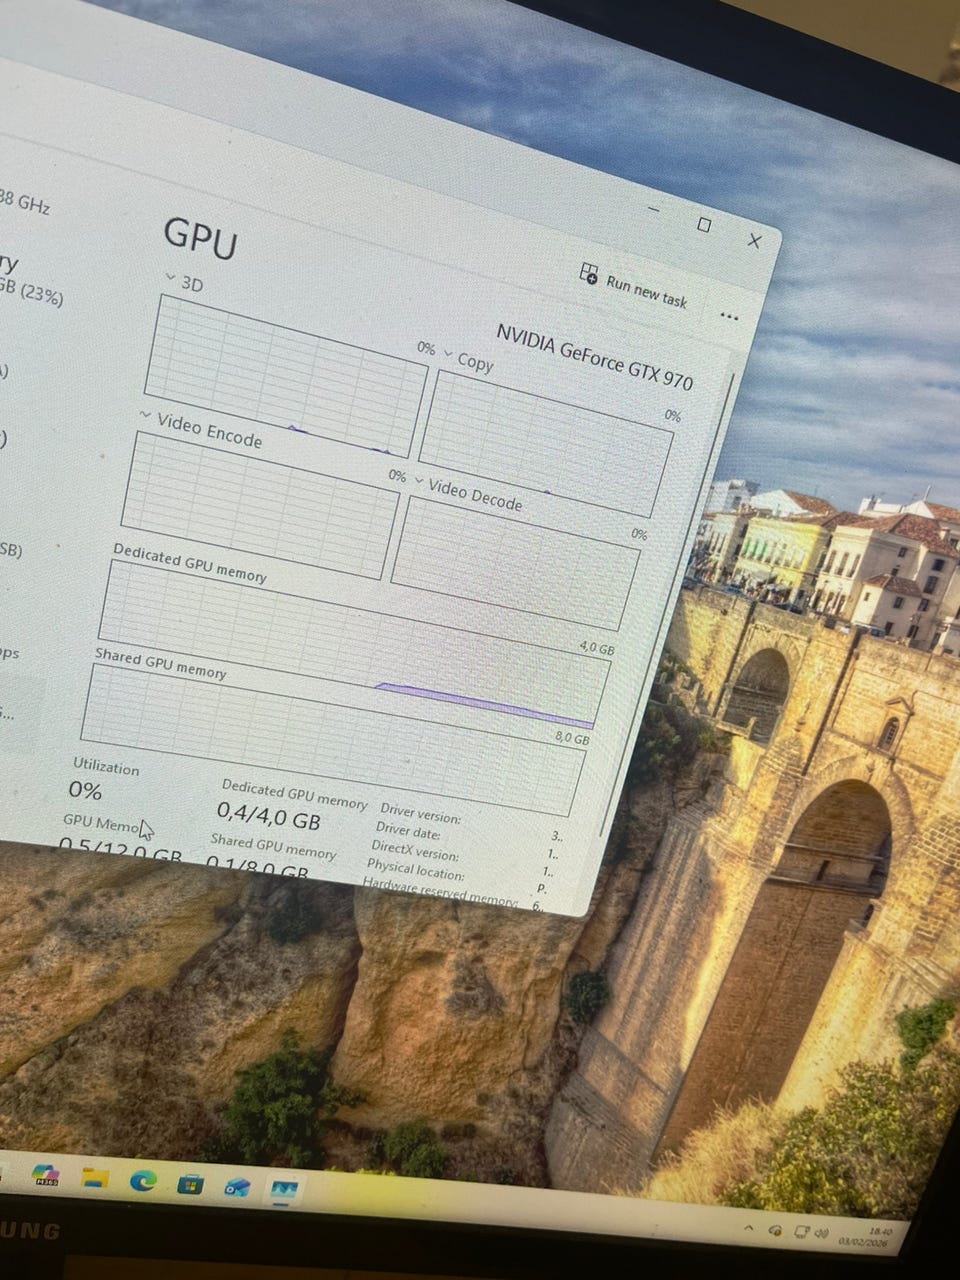Click the DirectX version label
960x1280 pixels.
tap(415, 848)
